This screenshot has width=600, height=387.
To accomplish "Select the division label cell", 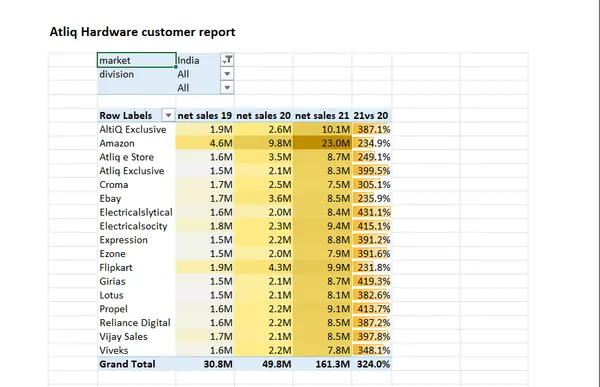I will pyautogui.click(x=137, y=74).
